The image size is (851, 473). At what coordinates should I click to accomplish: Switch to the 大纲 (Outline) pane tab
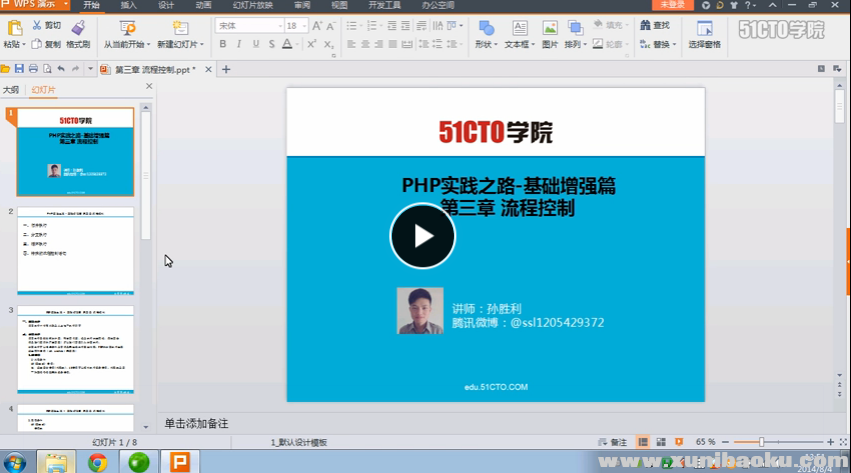(x=11, y=89)
